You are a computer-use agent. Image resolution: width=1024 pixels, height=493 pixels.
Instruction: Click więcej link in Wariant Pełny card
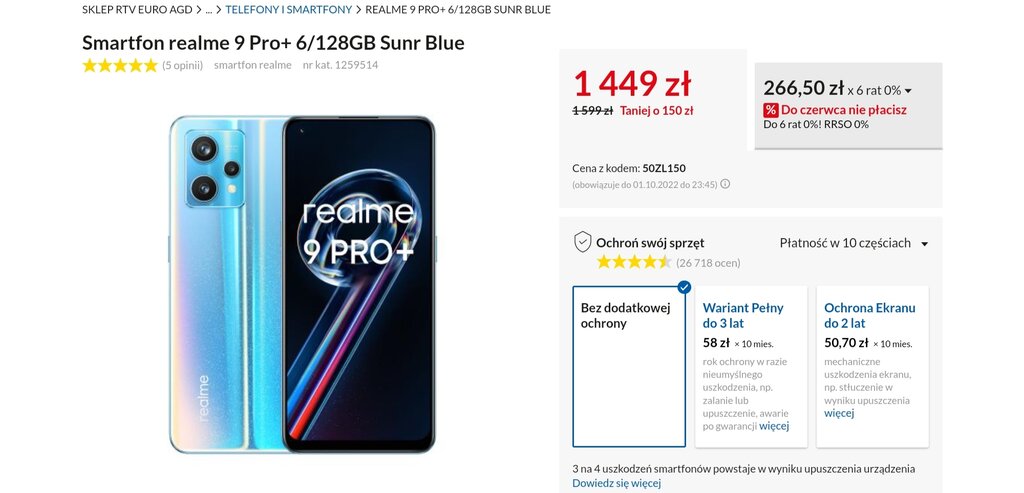(774, 426)
